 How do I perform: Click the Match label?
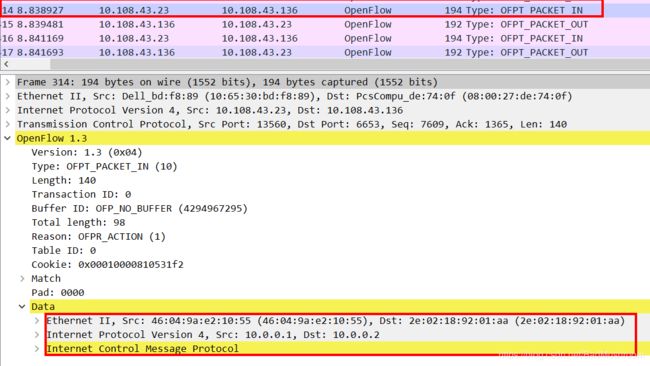point(46,279)
